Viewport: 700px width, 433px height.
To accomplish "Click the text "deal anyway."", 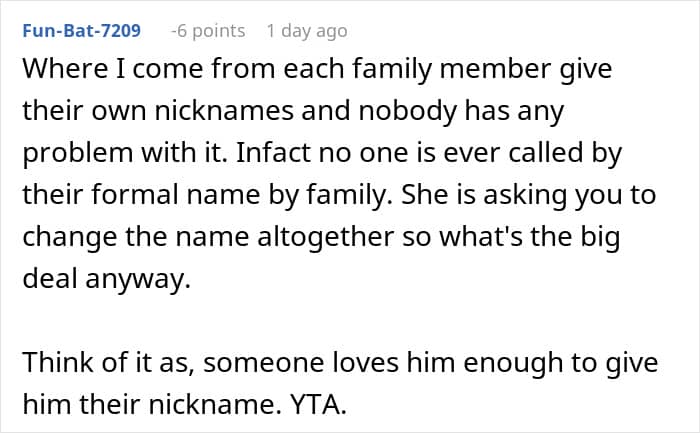I will [x=105, y=281].
